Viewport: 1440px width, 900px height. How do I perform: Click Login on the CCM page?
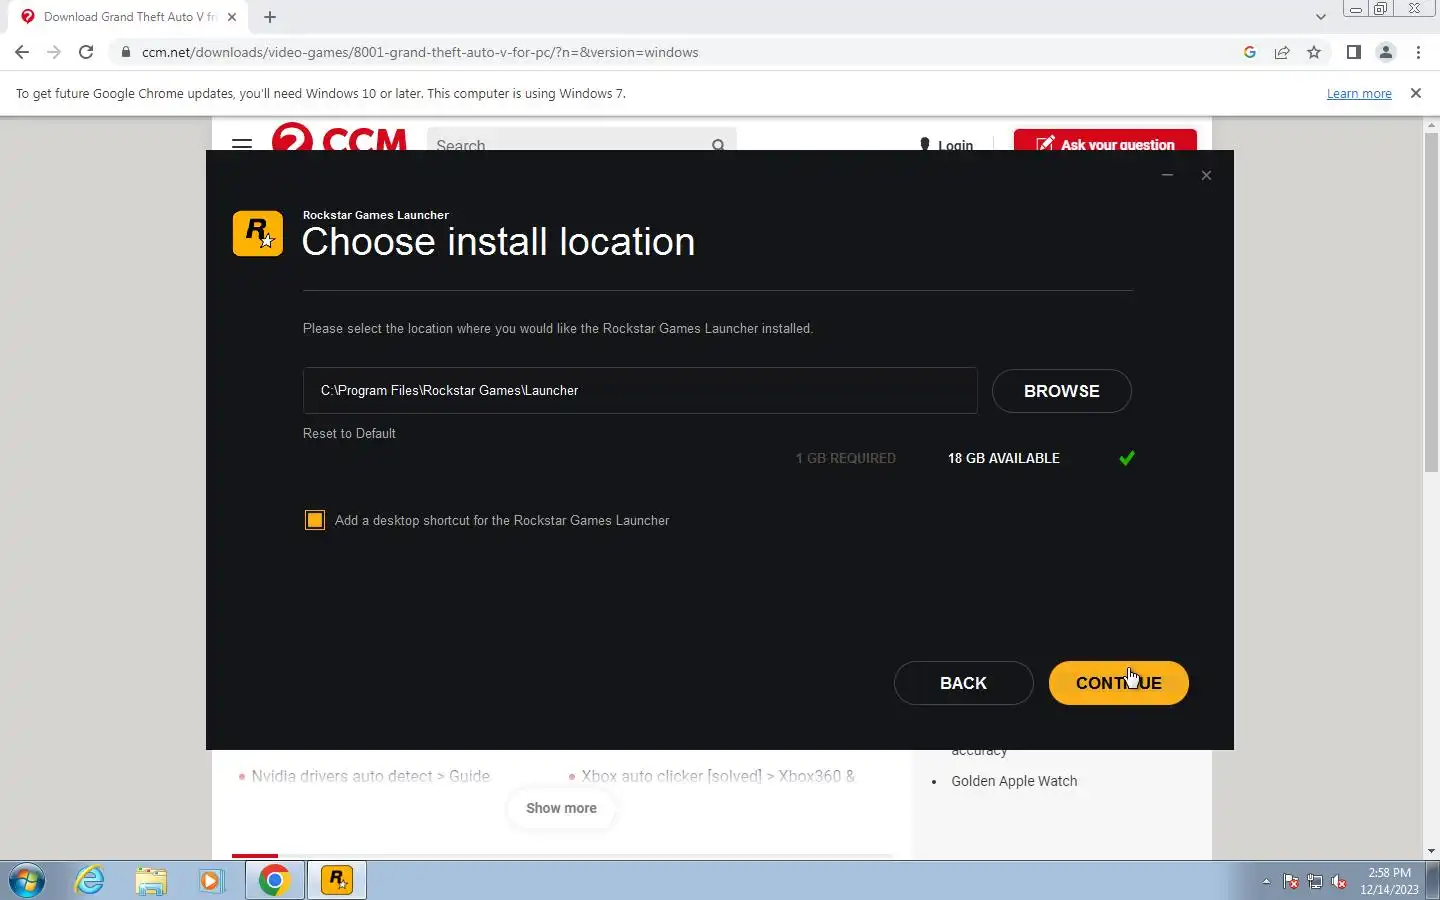(x=946, y=145)
